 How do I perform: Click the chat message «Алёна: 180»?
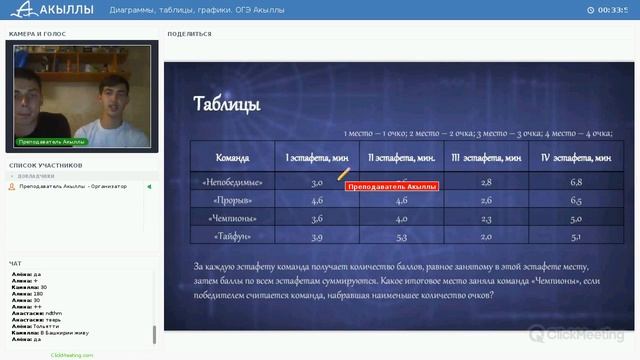pyautogui.click(x=27, y=293)
